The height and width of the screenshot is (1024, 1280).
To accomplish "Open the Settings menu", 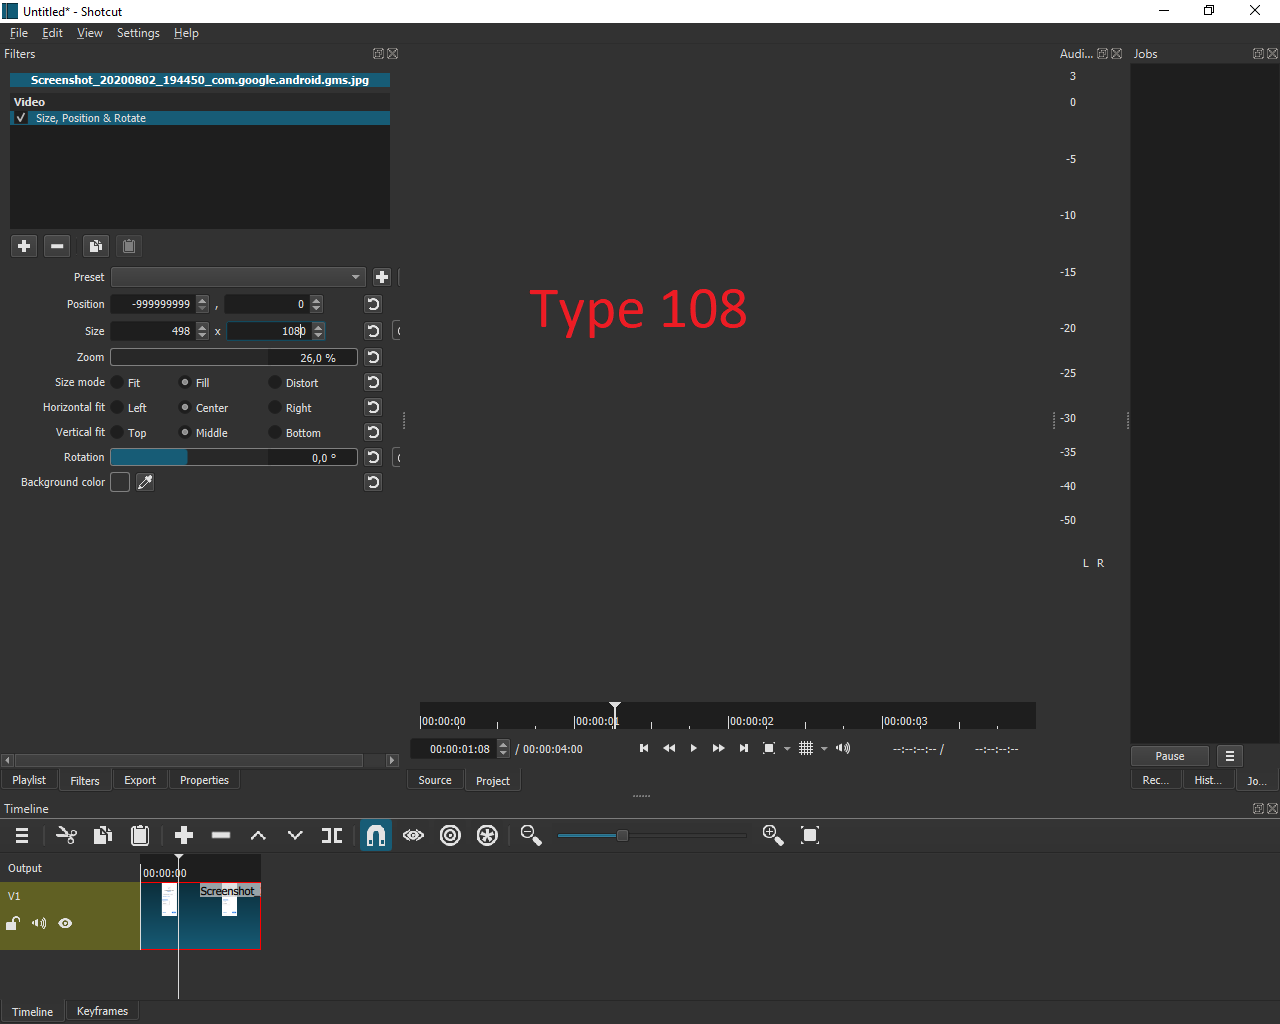I will (x=138, y=33).
